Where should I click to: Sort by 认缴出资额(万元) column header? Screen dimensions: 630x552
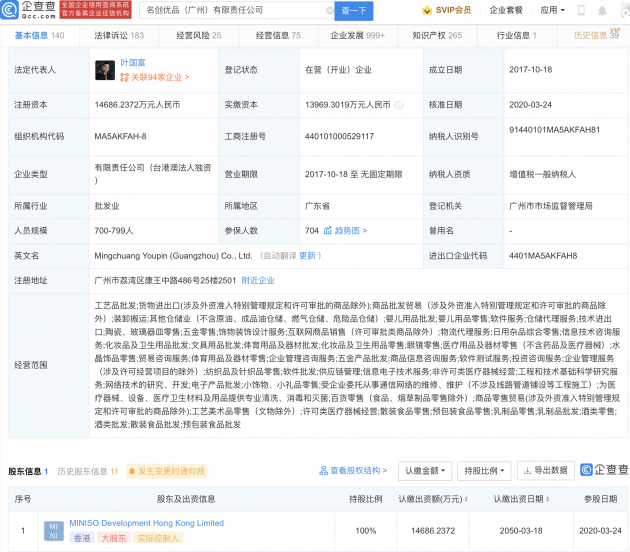click(433, 499)
